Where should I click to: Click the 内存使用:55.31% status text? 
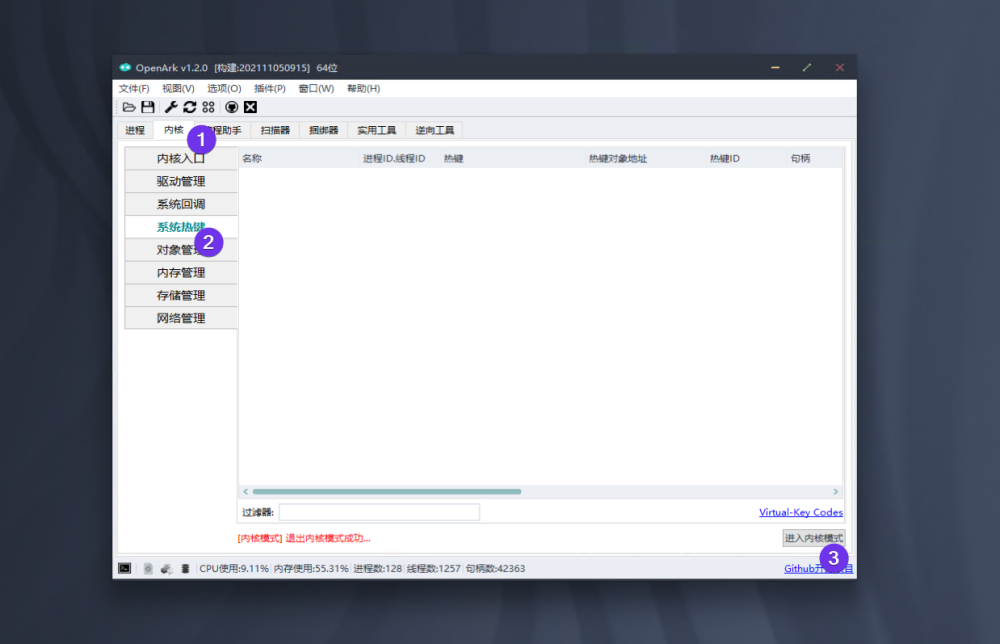point(311,568)
